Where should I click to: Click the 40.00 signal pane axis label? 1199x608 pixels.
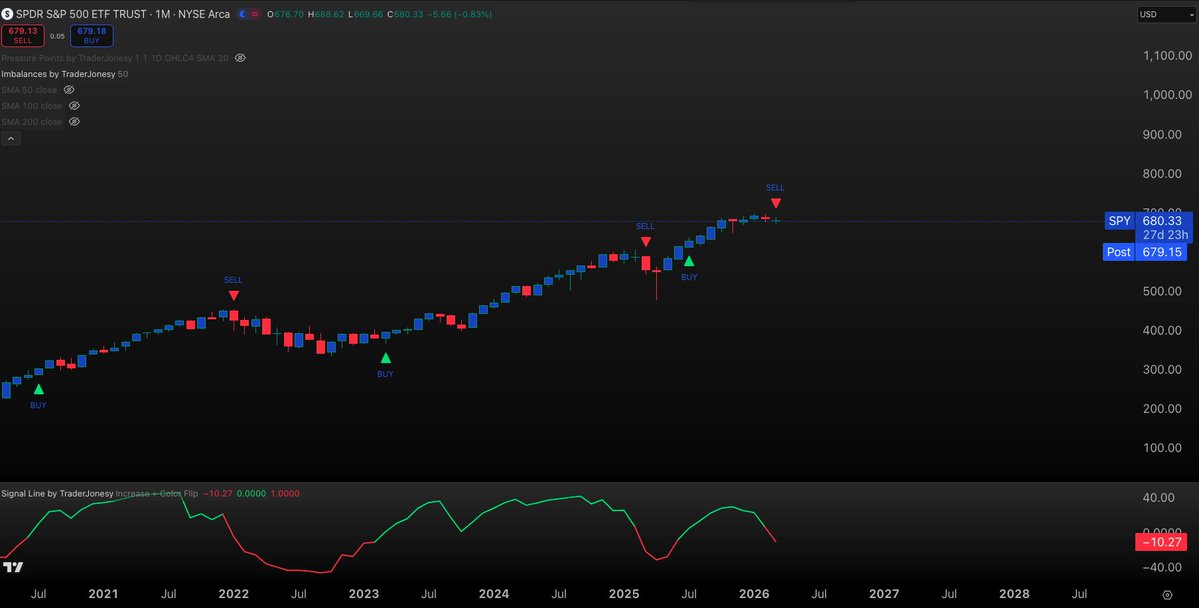[x=1158, y=498]
